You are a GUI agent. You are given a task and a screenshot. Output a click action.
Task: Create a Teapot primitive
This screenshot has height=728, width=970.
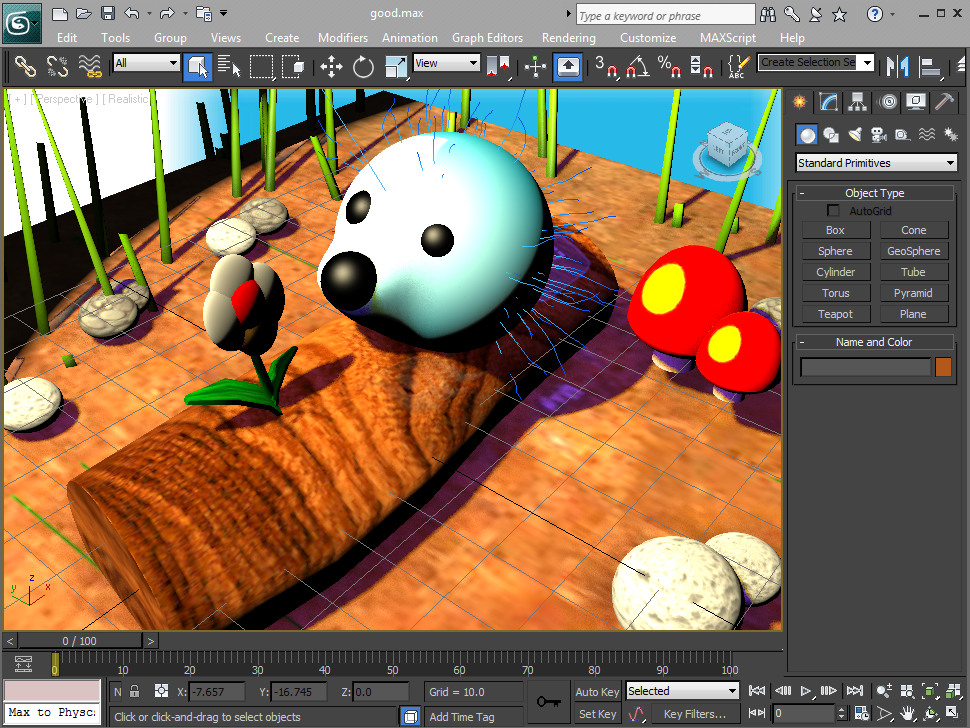(836, 314)
